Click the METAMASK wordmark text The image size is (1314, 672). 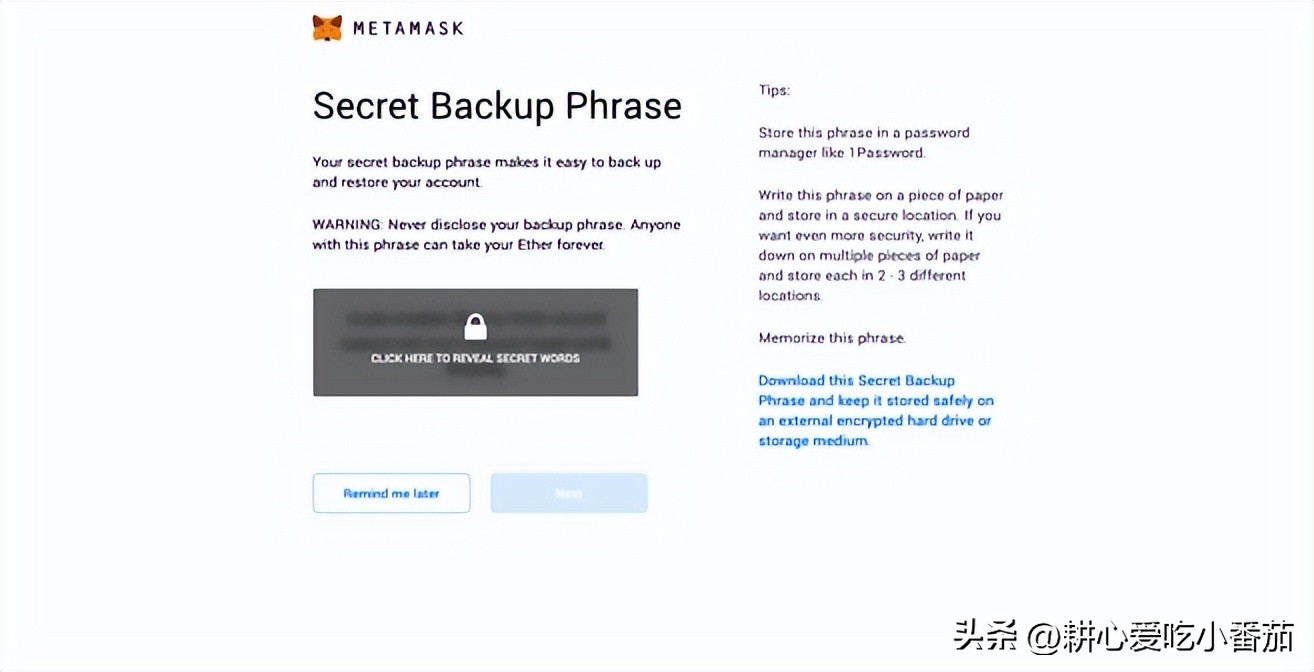pos(408,29)
